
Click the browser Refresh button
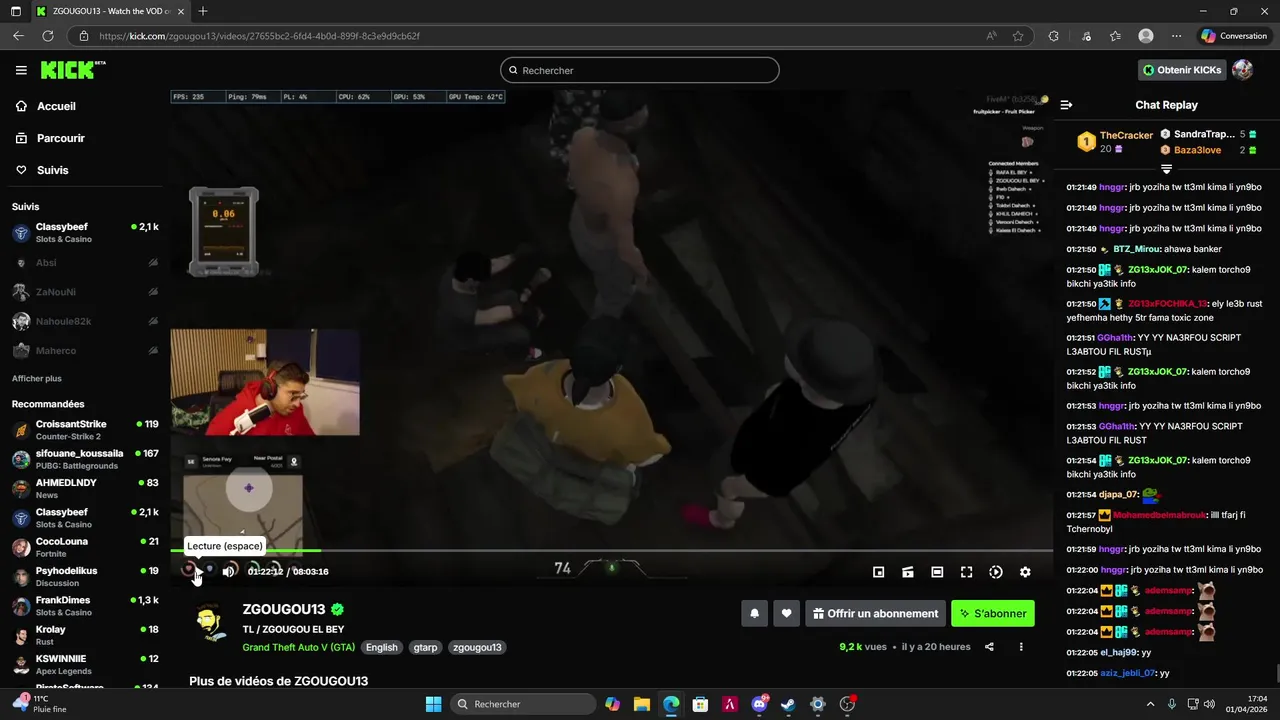47,36
